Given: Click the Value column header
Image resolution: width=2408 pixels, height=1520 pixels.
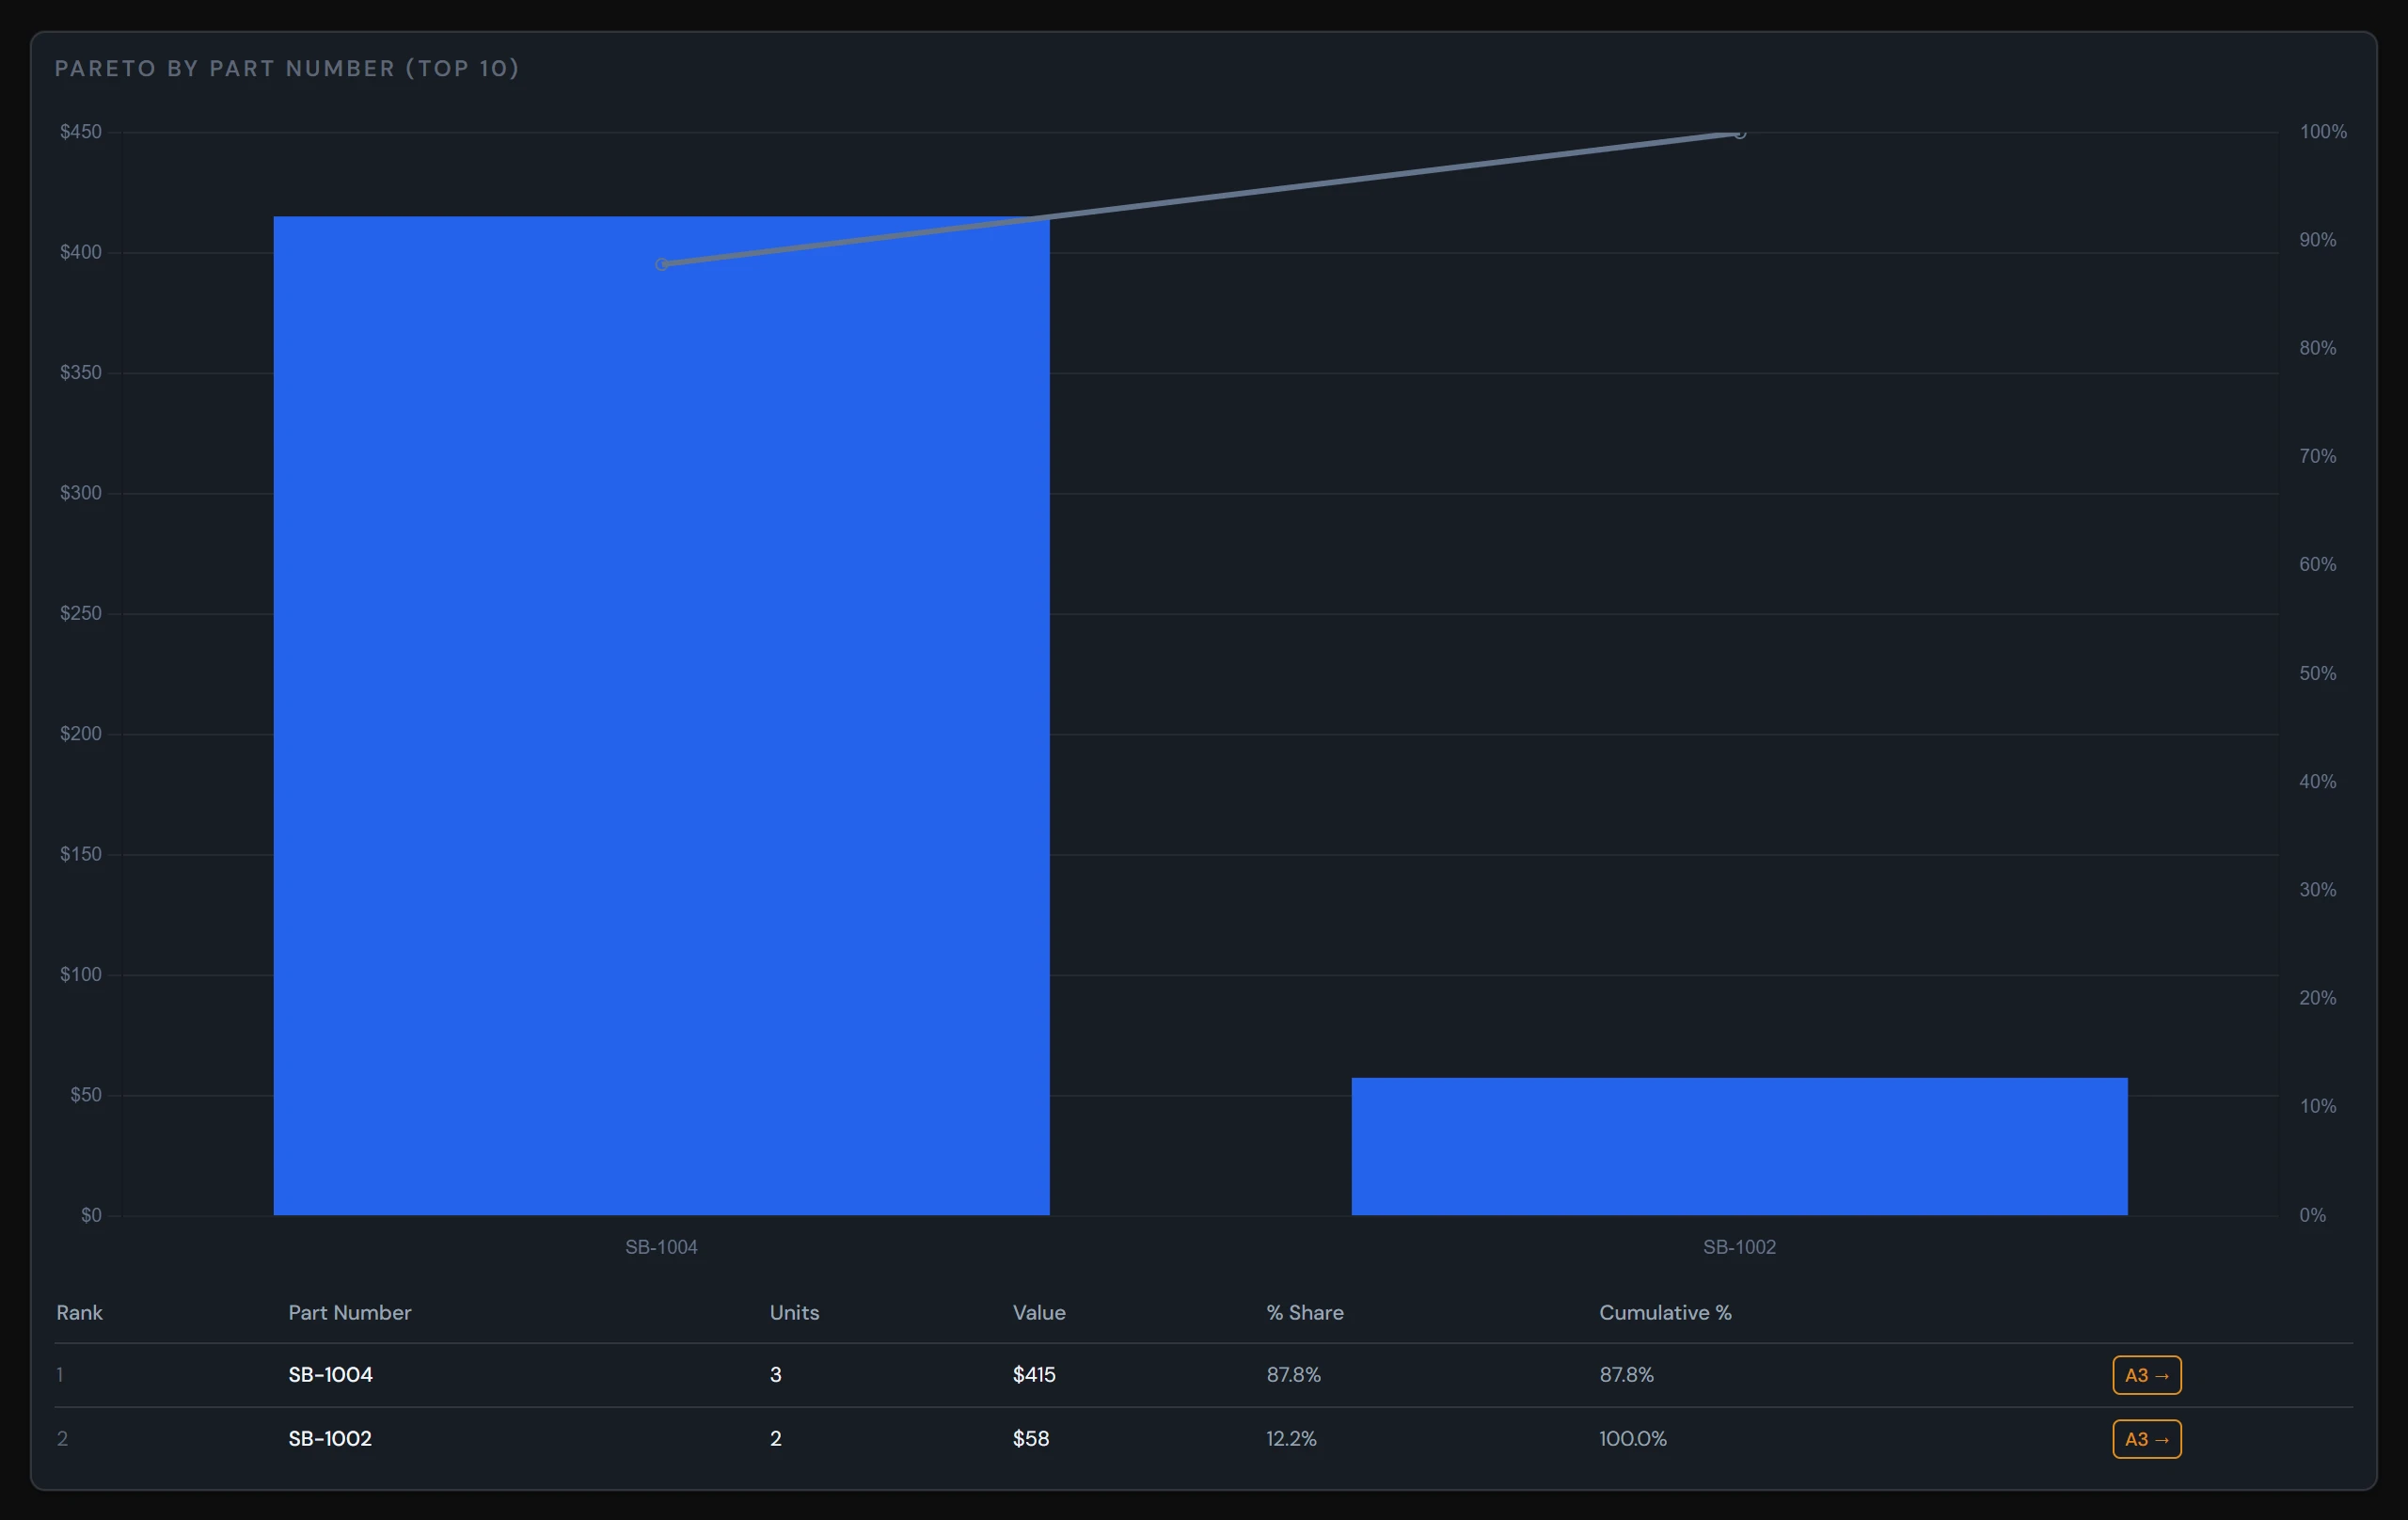Looking at the screenshot, I should coord(1039,1312).
